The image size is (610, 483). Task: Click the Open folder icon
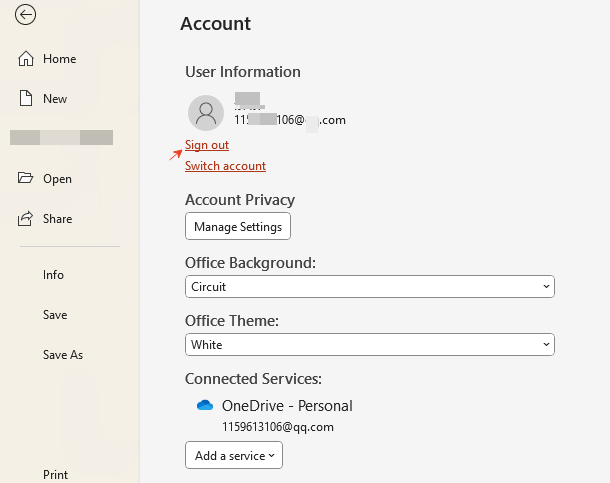25,178
